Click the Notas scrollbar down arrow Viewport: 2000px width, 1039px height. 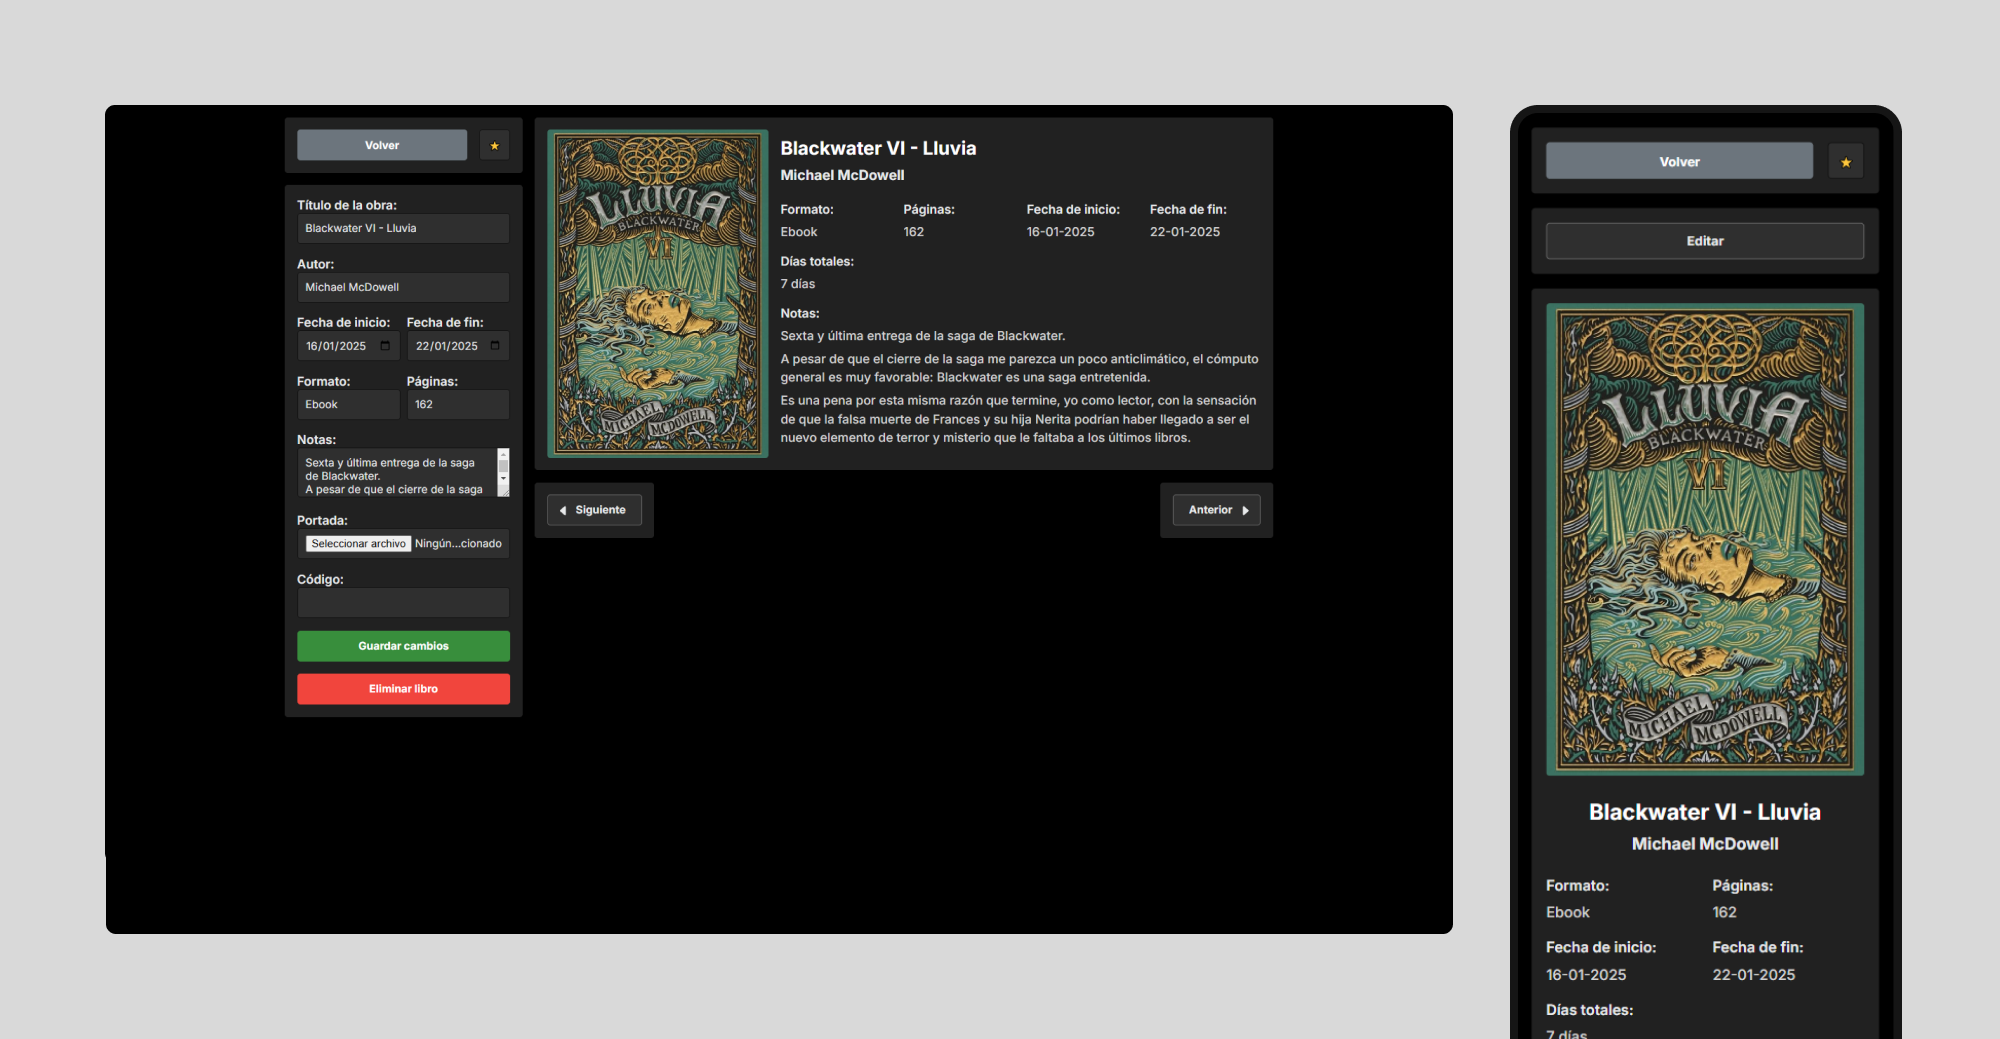tap(504, 480)
